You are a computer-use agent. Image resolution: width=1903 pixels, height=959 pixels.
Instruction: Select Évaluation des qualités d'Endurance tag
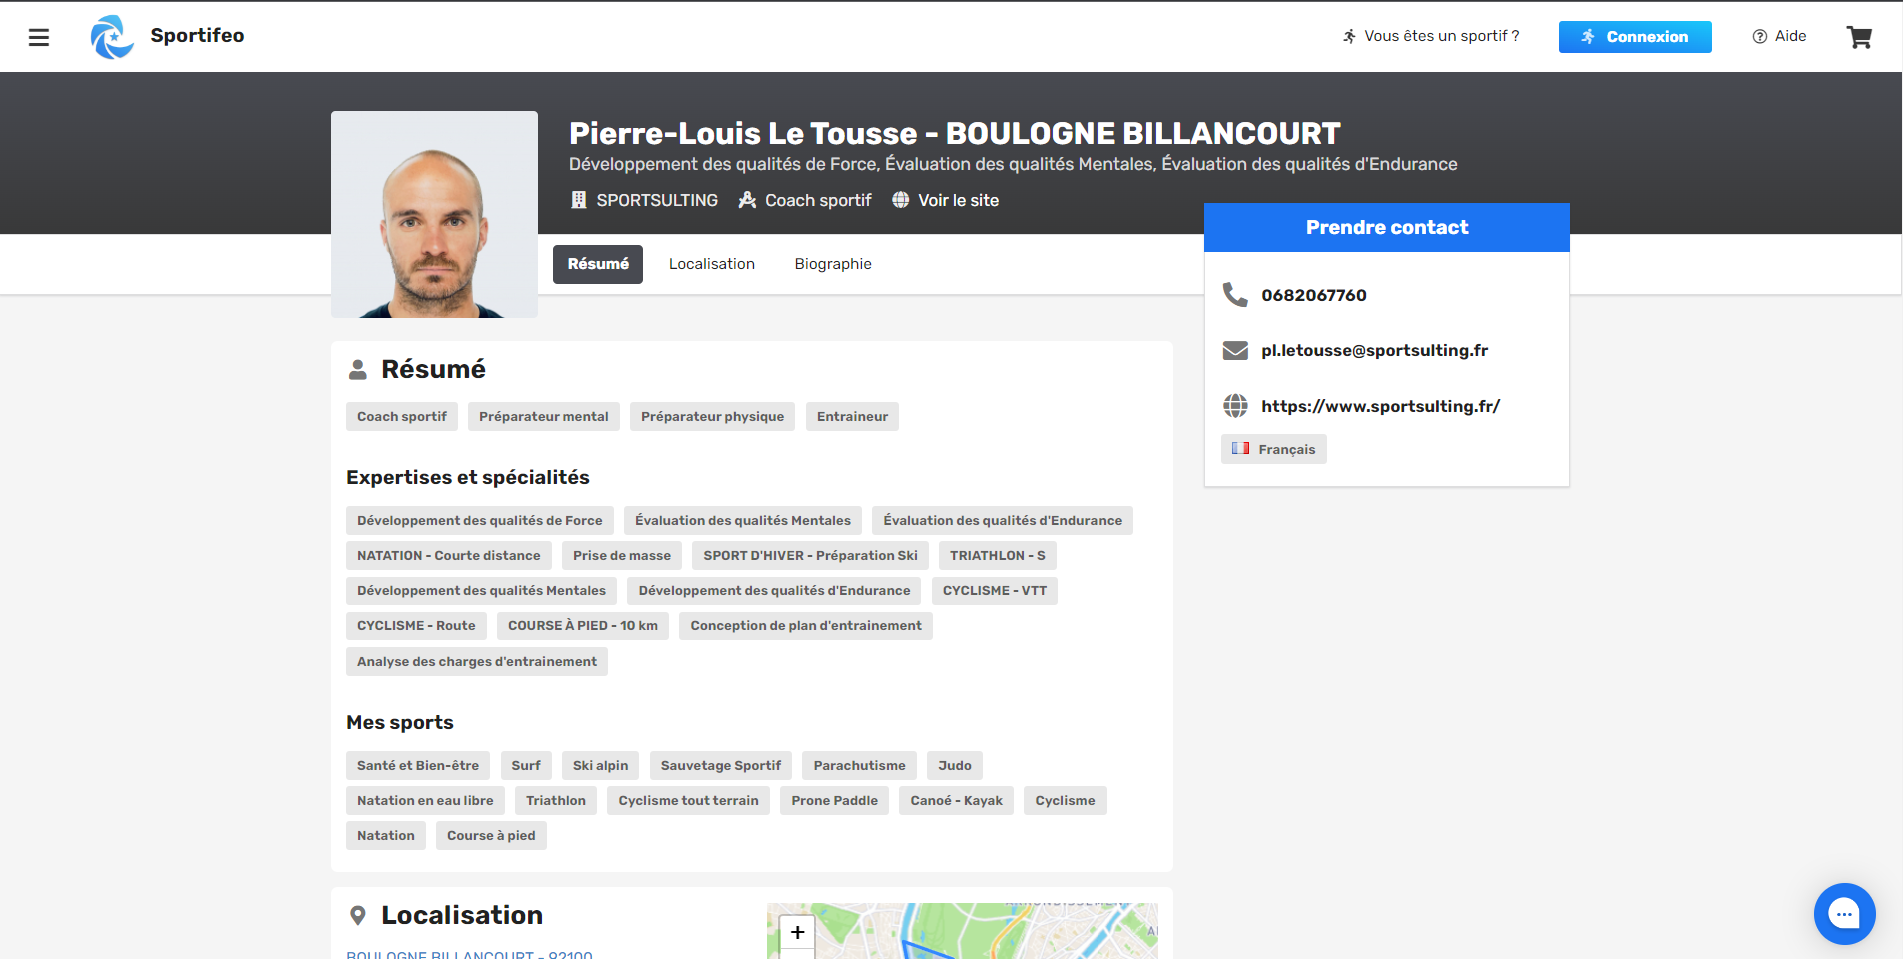pos(1002,521)
